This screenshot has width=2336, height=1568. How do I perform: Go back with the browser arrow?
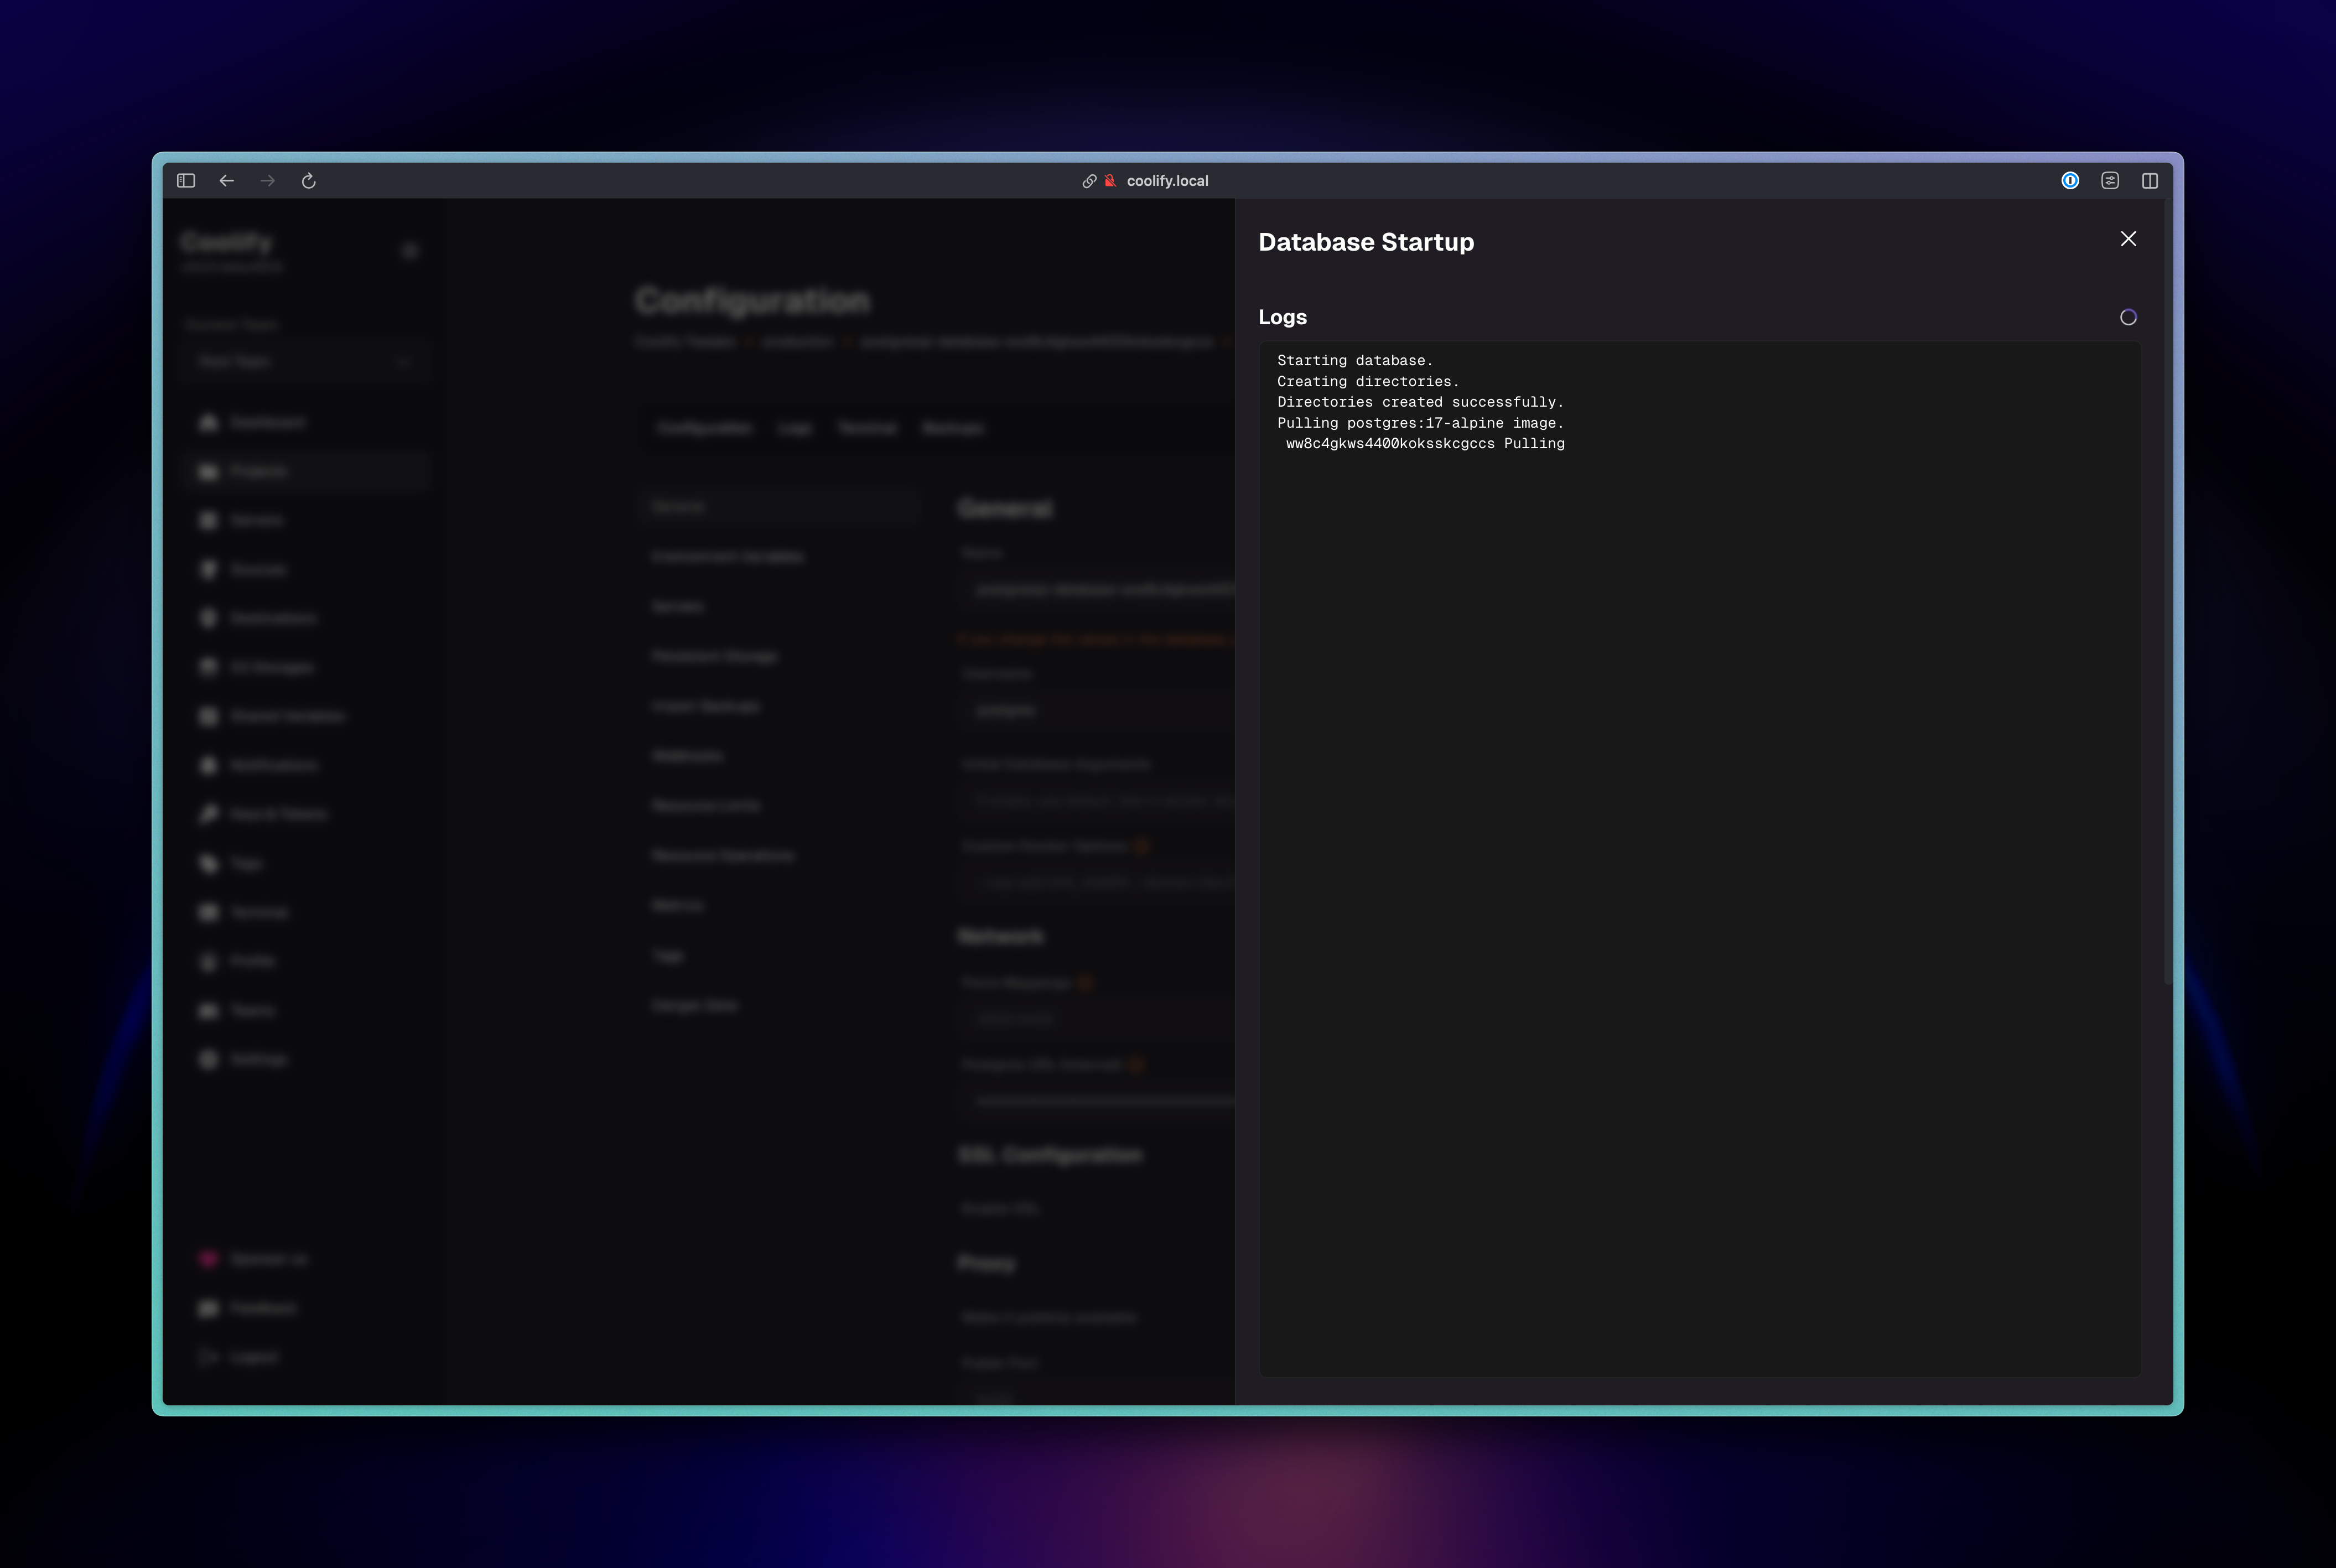coord(227,181)
